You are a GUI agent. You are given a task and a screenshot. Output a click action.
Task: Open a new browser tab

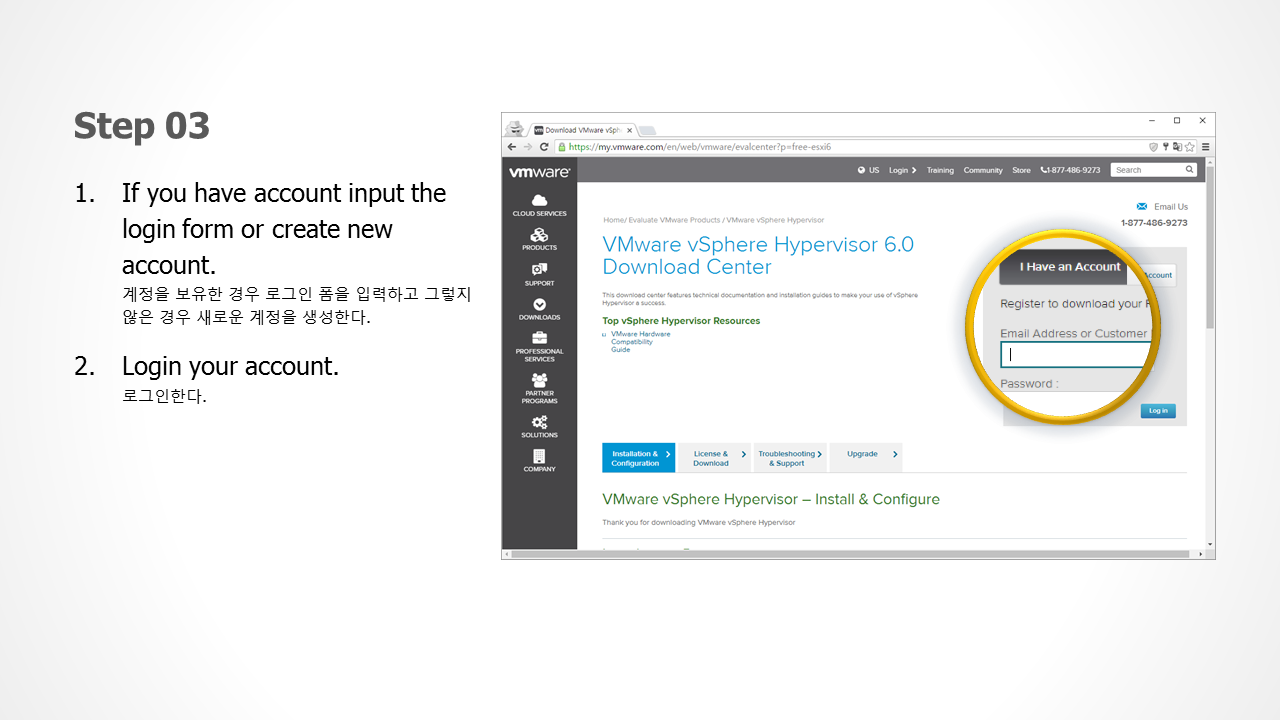coord(647,130)
